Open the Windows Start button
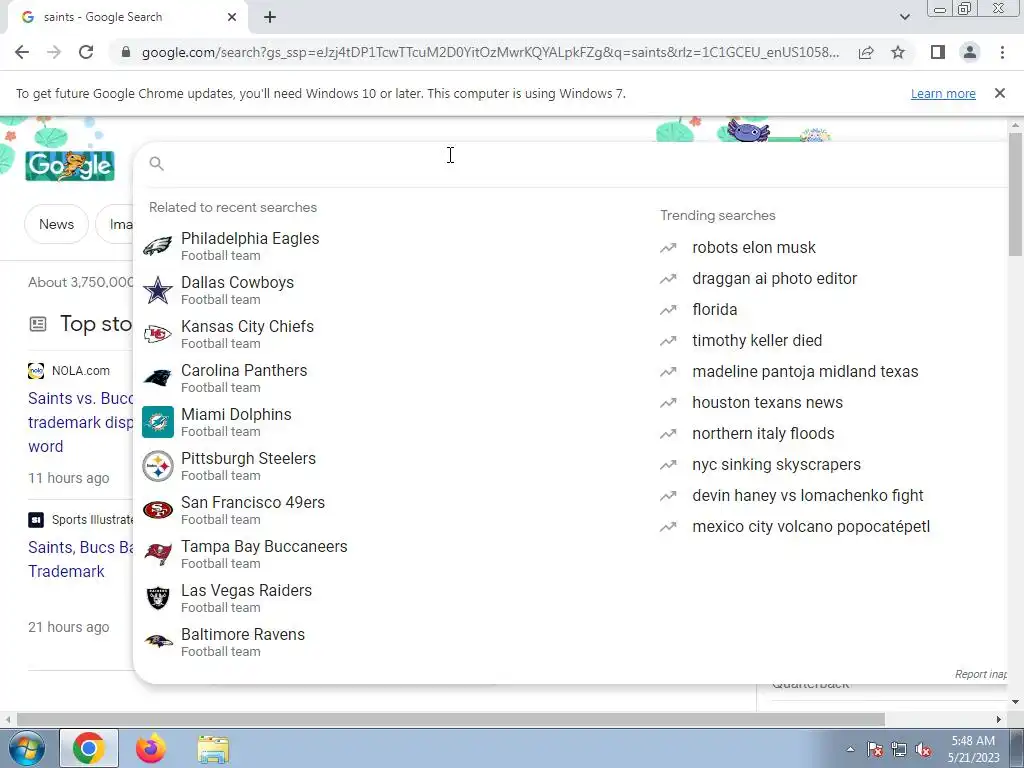This screenshot has width=1024, height=768. [25, 748]
